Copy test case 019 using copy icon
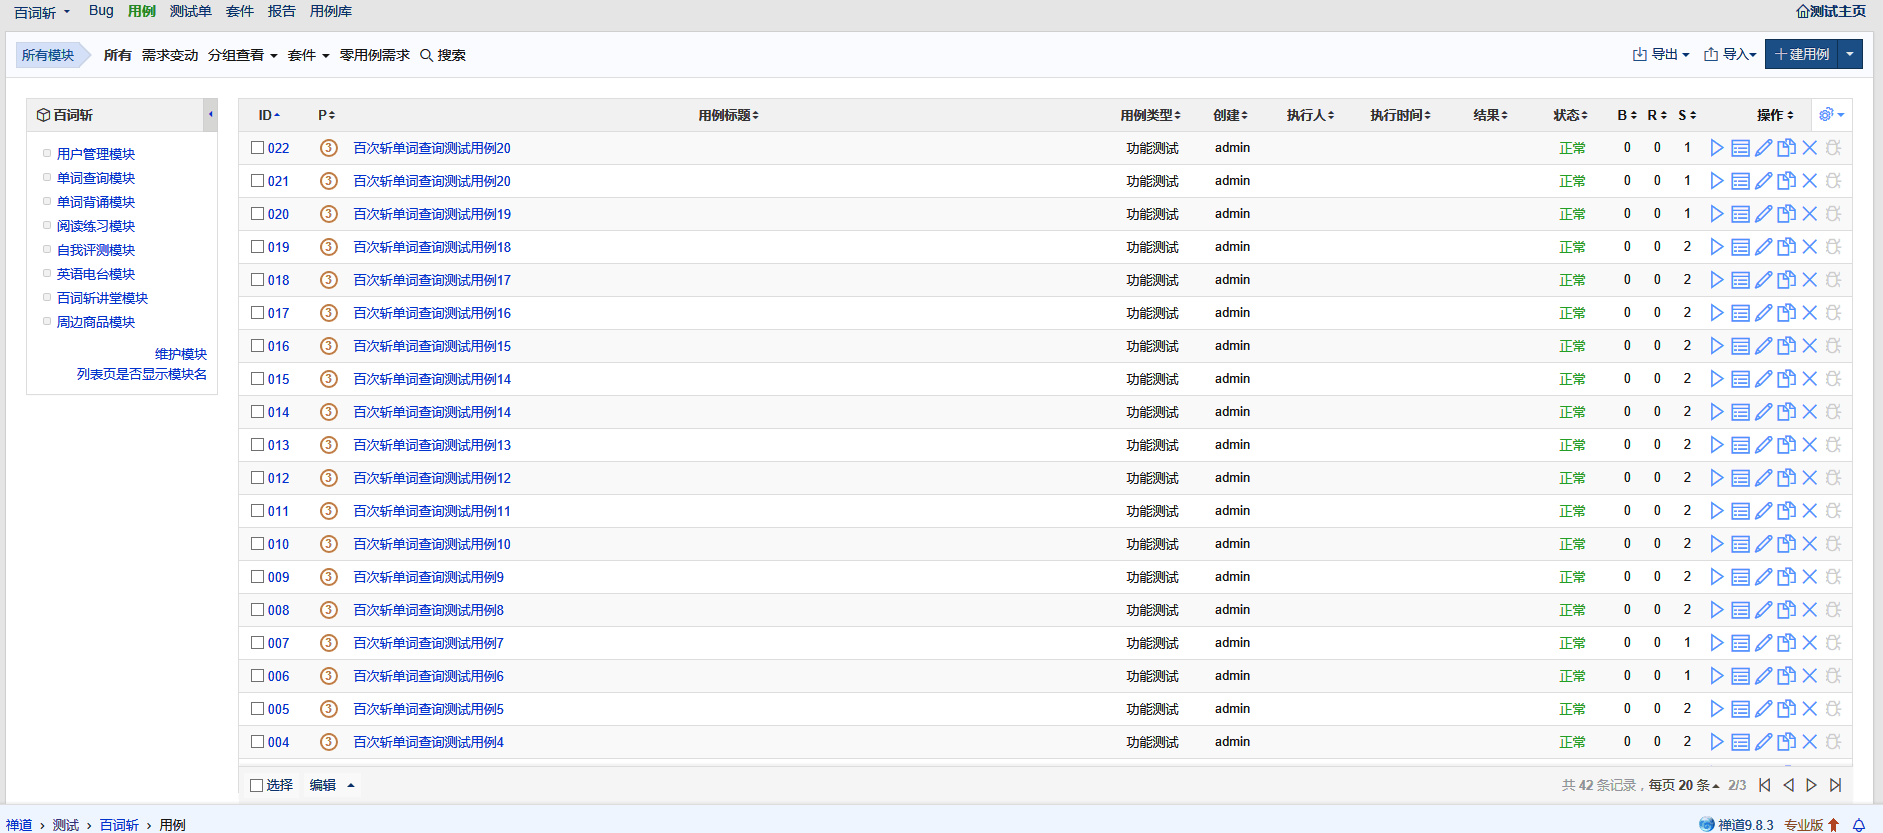This screenshot has width=1883, height=833. (1786, 247)
